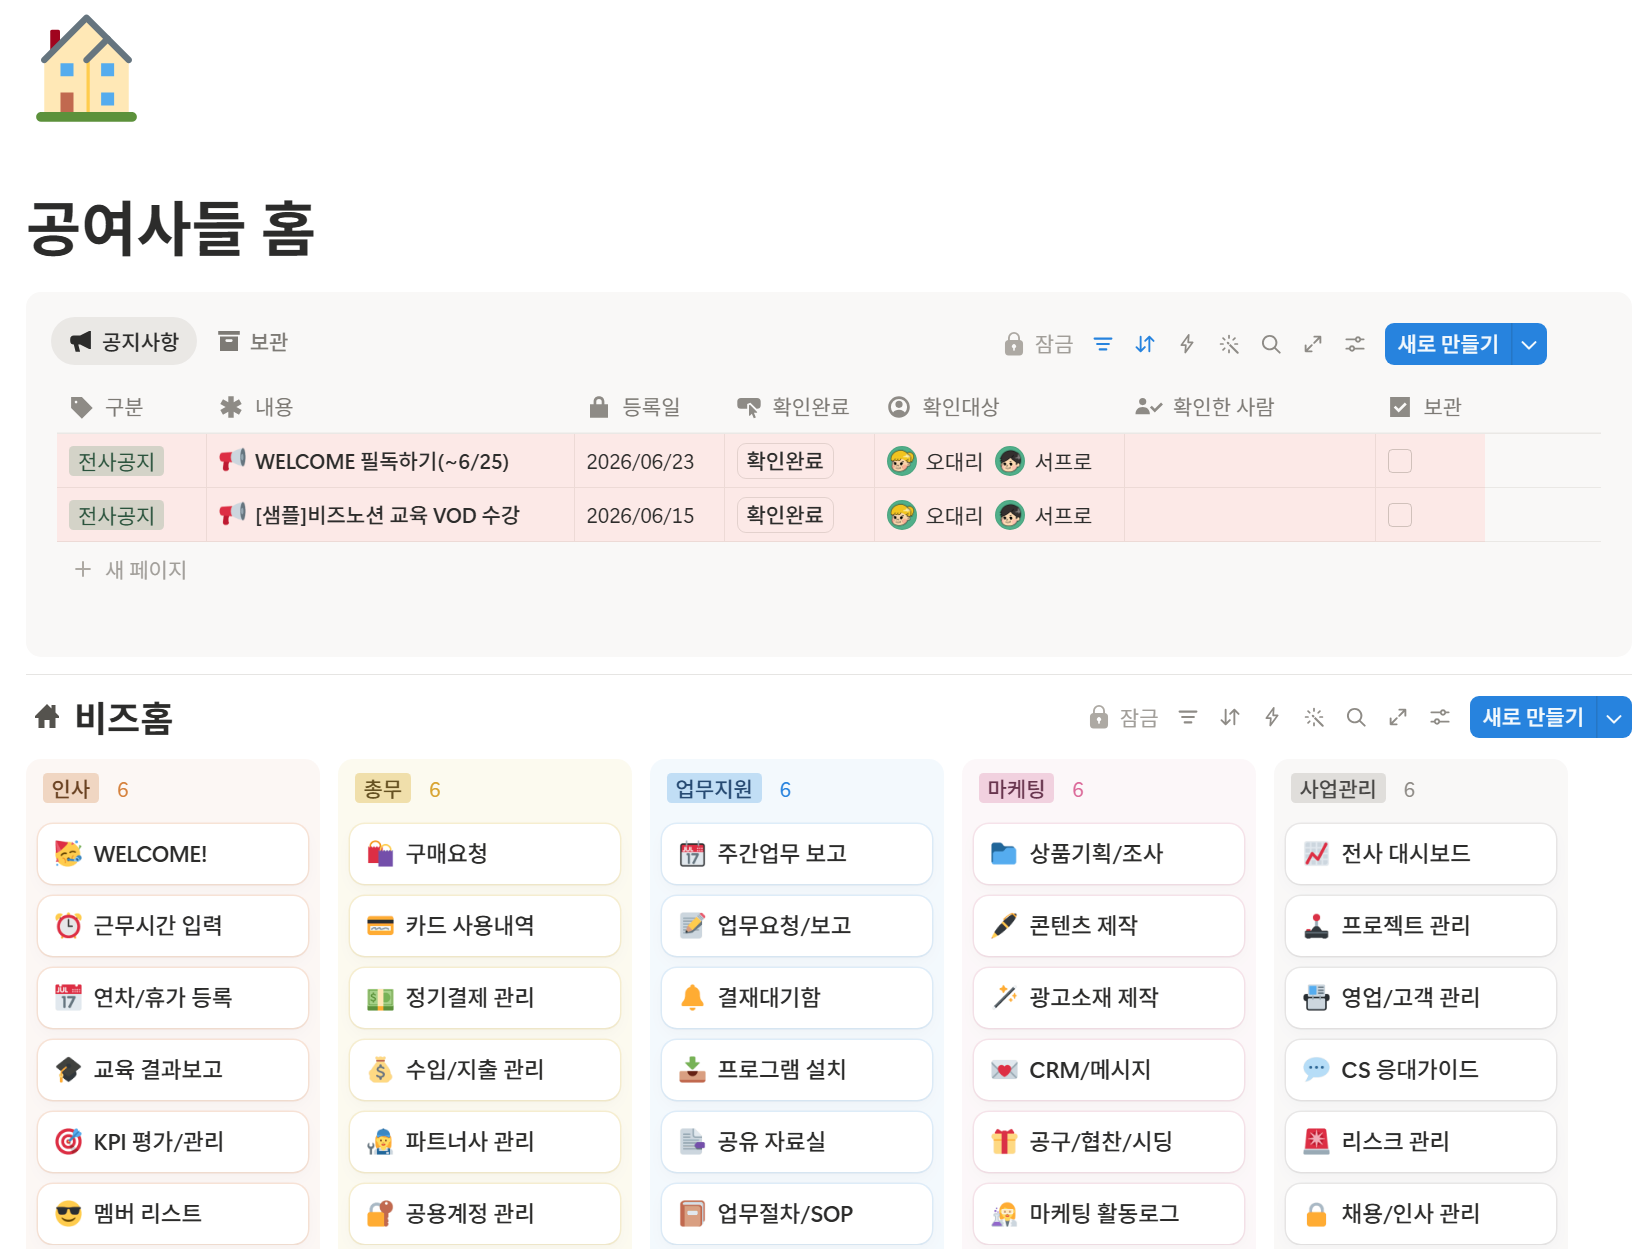Click the 등록일 column header
The image size is (1647, 1249).
pyautogui.click(x=649, y=407)
